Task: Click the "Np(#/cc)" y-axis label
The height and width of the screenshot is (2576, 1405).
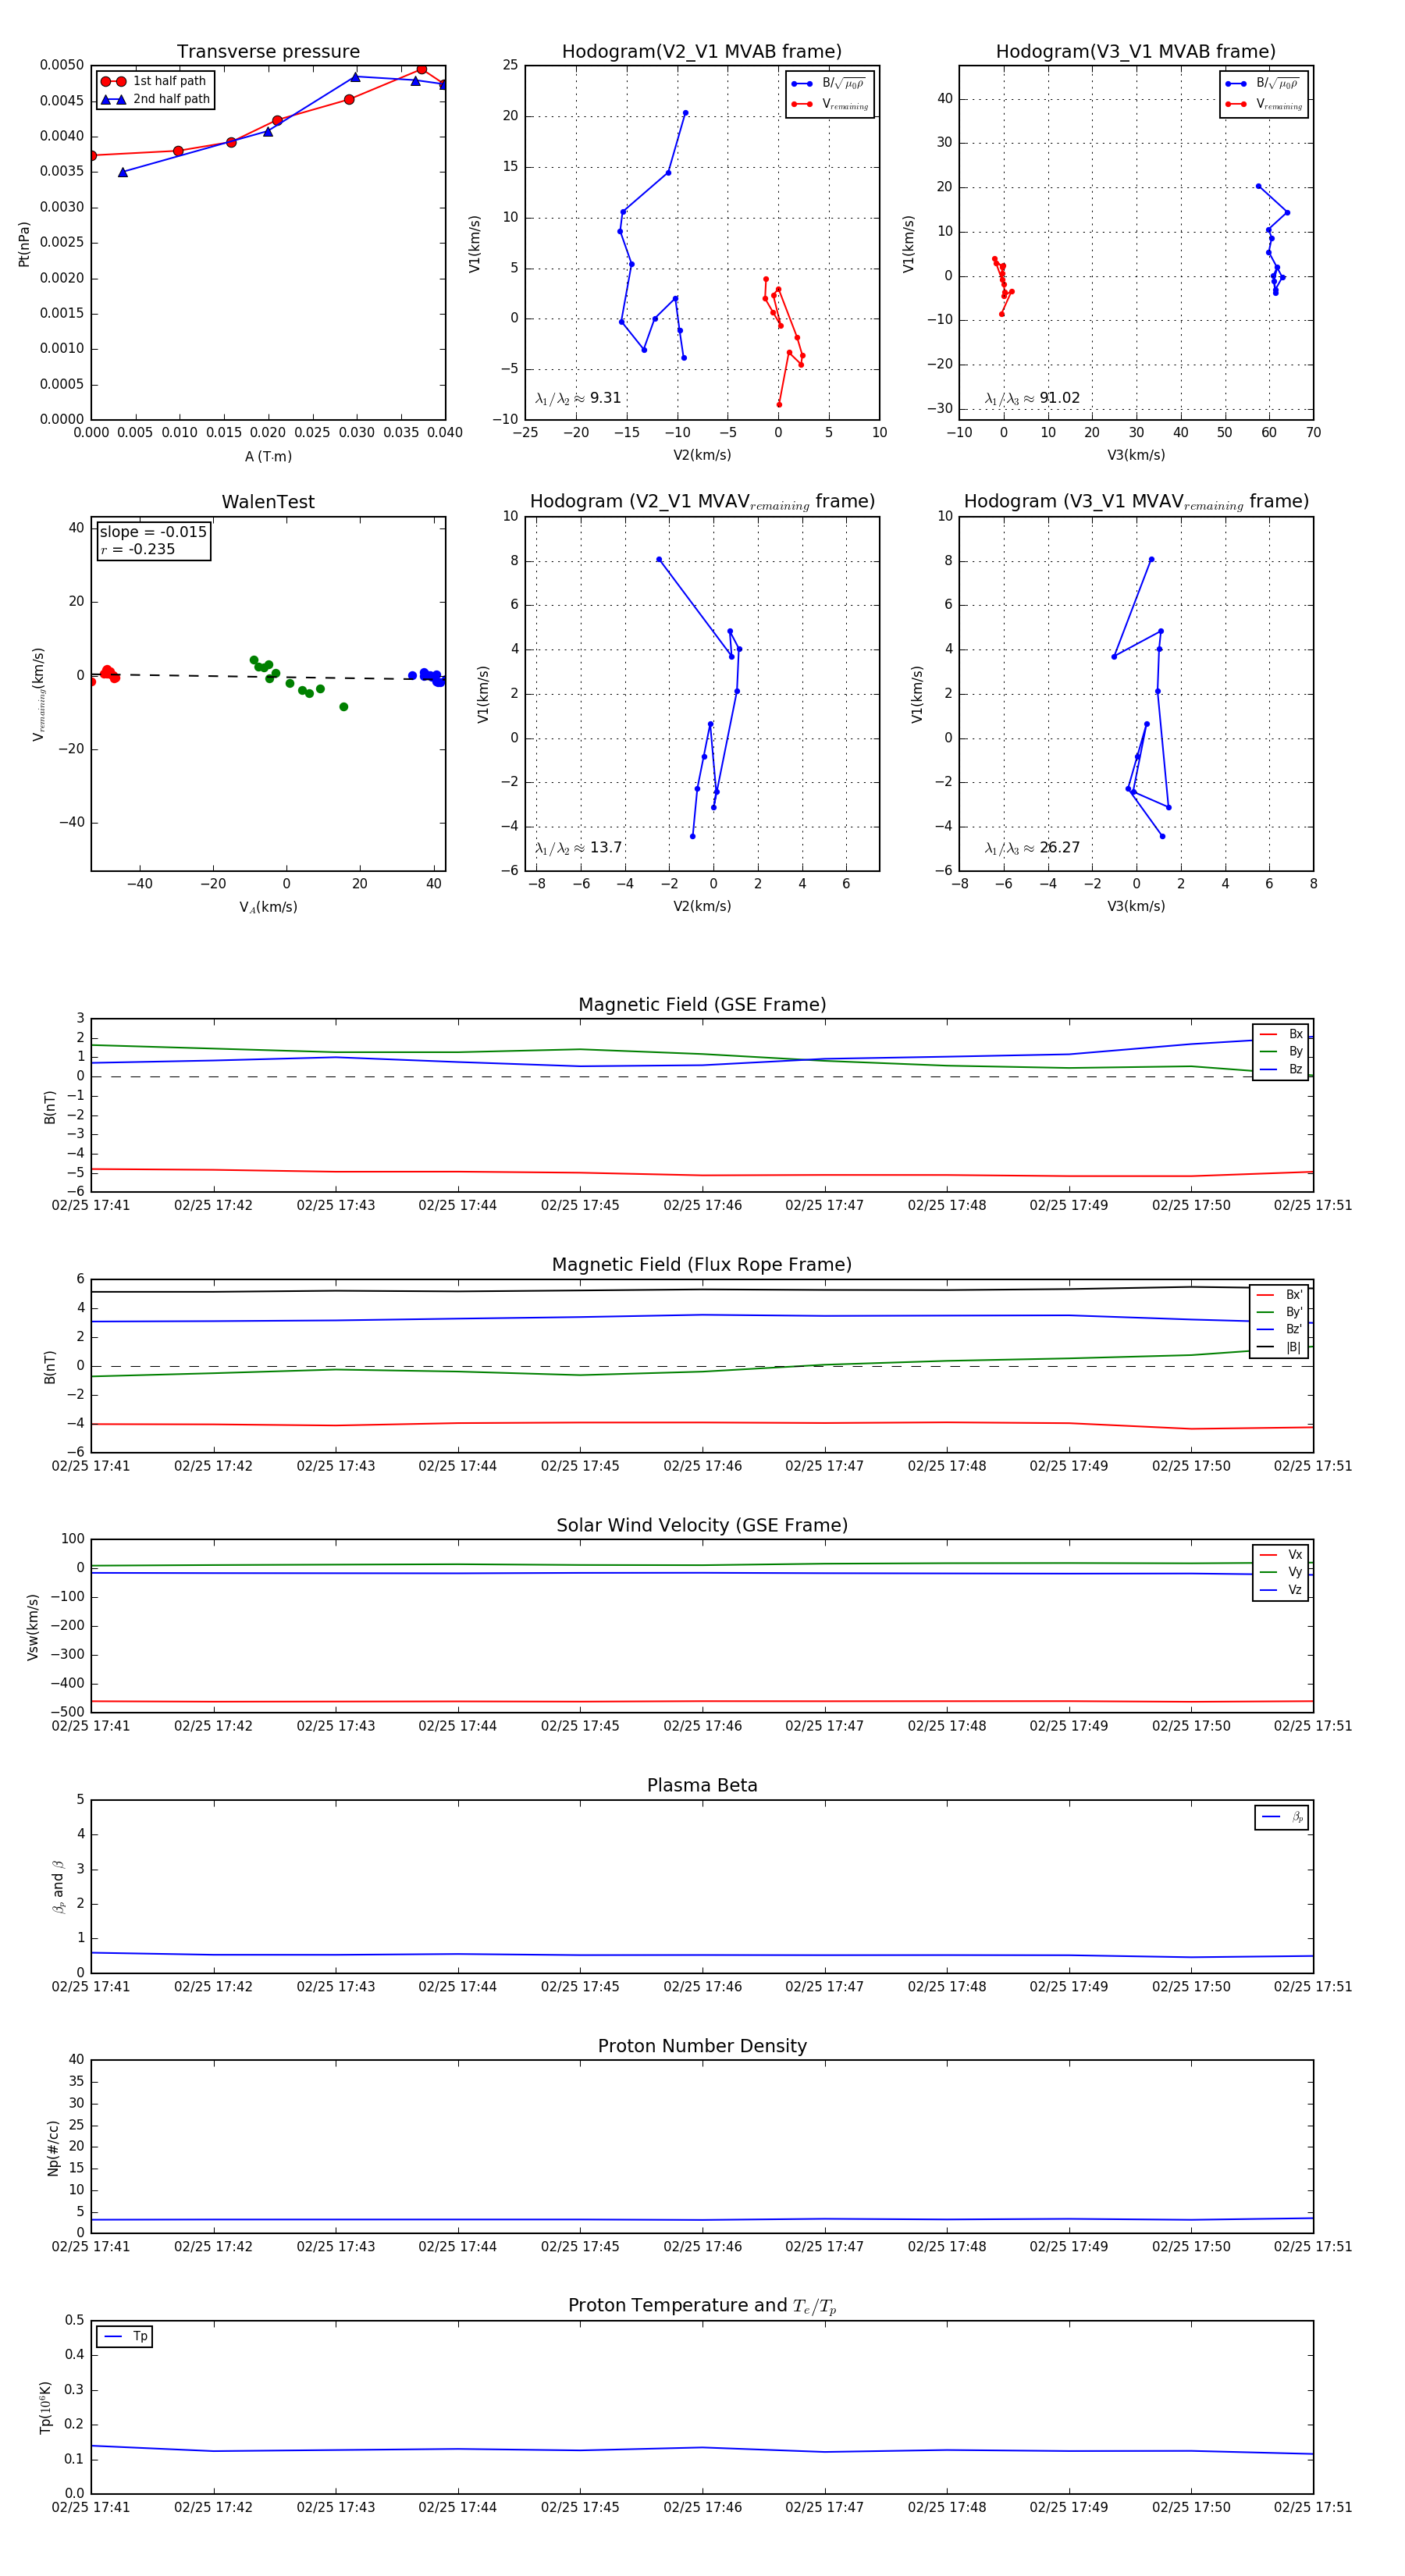Action: point(53,2148)
